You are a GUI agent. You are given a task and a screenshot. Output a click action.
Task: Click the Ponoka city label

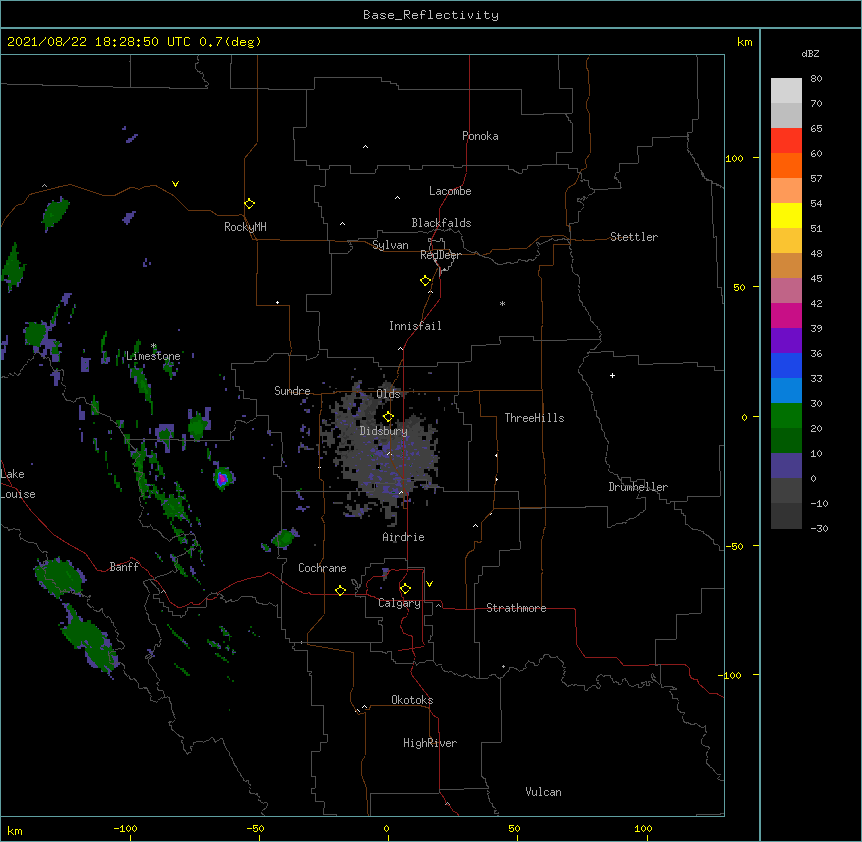pyautogui.click(x=480, y=136)
